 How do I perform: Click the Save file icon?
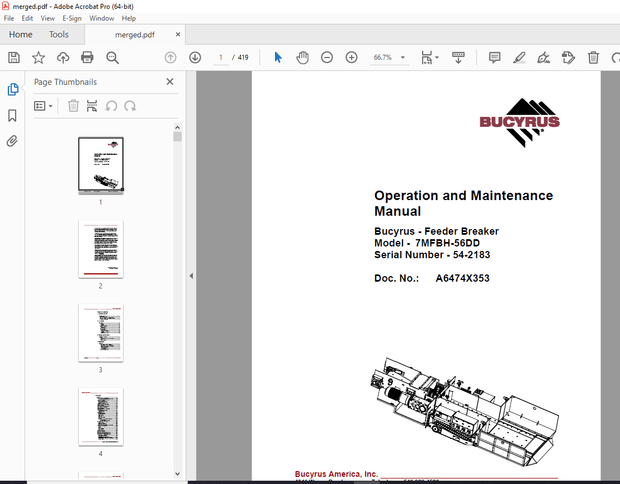[x=14, y=58]
